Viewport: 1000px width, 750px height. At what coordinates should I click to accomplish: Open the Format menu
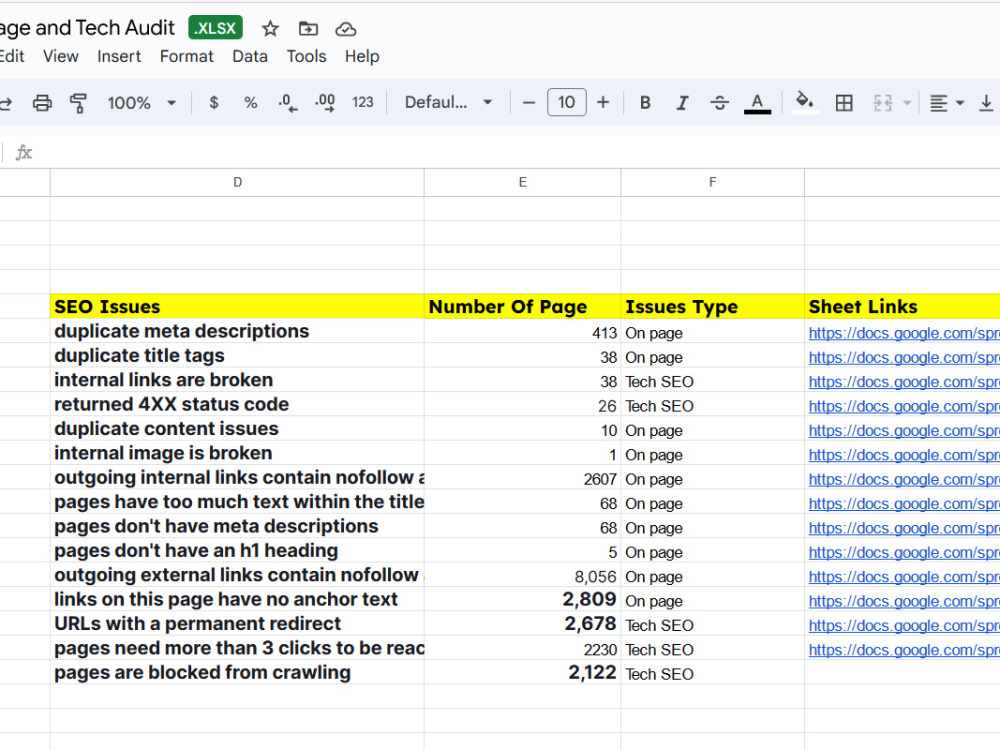click(186, 56)
